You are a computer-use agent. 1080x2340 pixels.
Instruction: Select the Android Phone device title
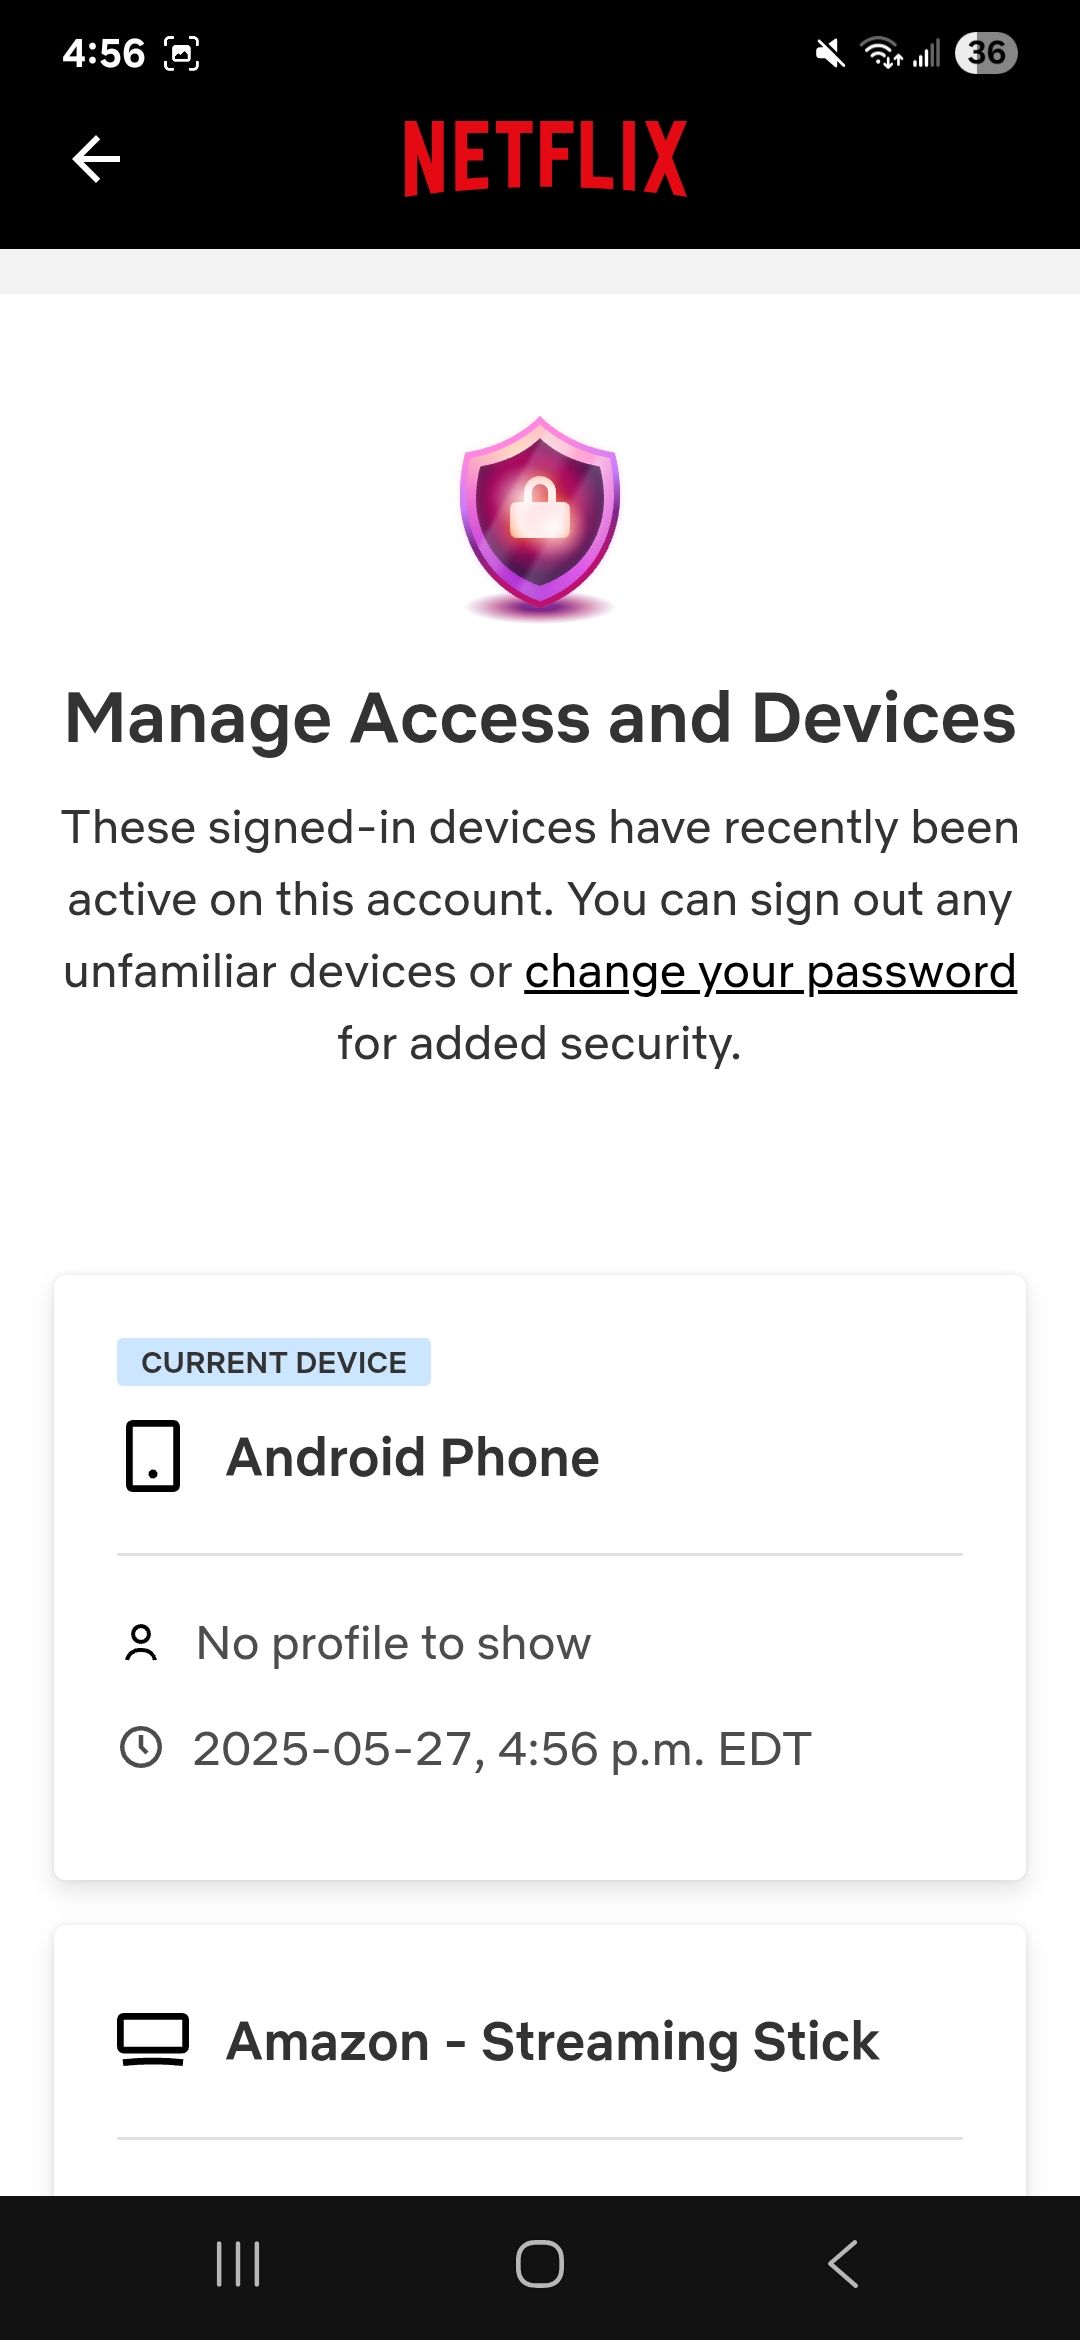pyautogui.click(x=413, y=1457)
